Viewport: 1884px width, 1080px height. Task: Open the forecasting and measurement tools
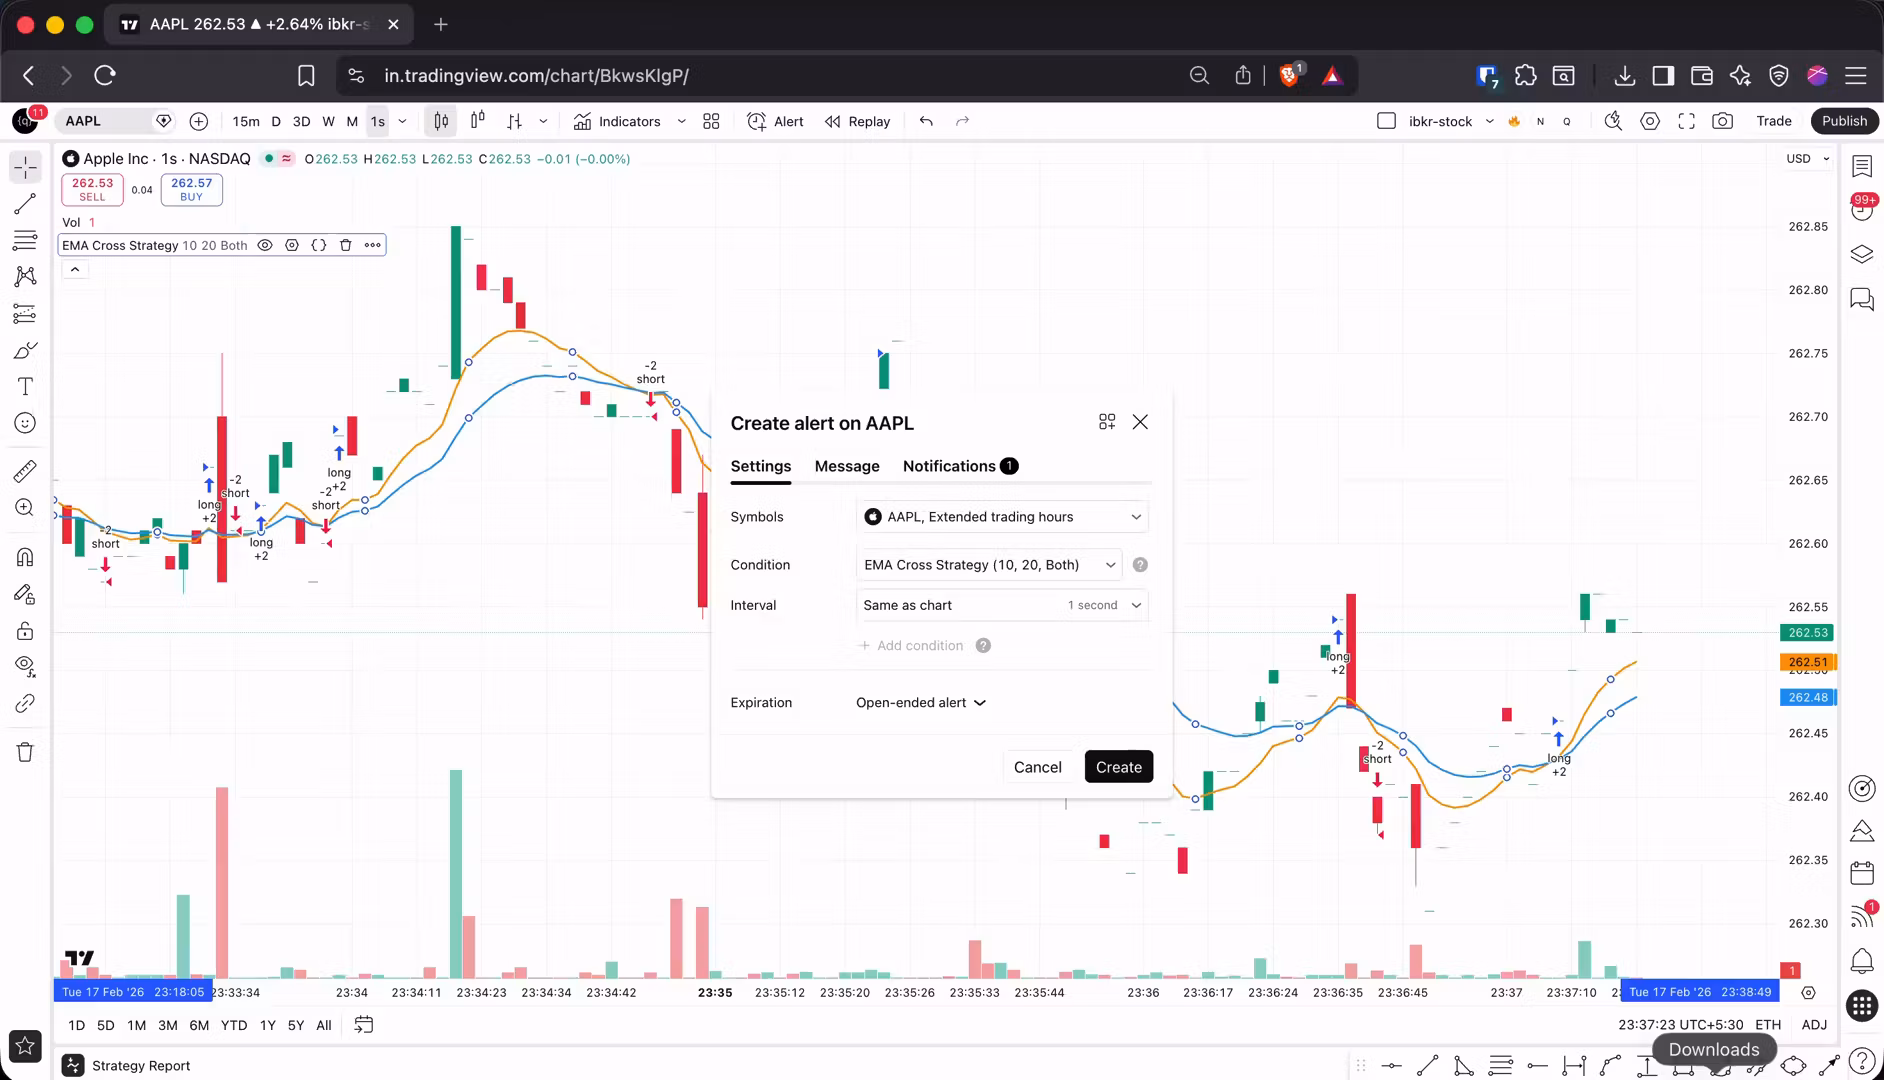(26, 314)
